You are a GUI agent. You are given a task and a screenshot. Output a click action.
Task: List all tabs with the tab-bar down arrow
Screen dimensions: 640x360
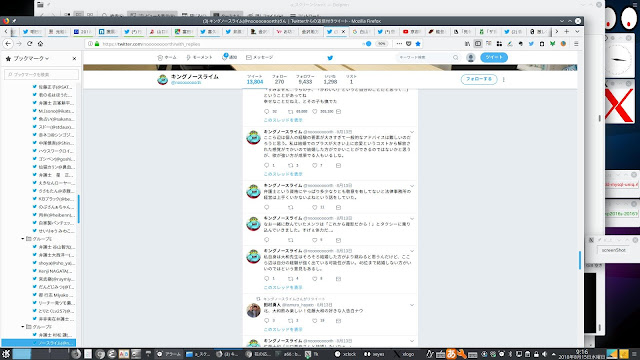577,31
